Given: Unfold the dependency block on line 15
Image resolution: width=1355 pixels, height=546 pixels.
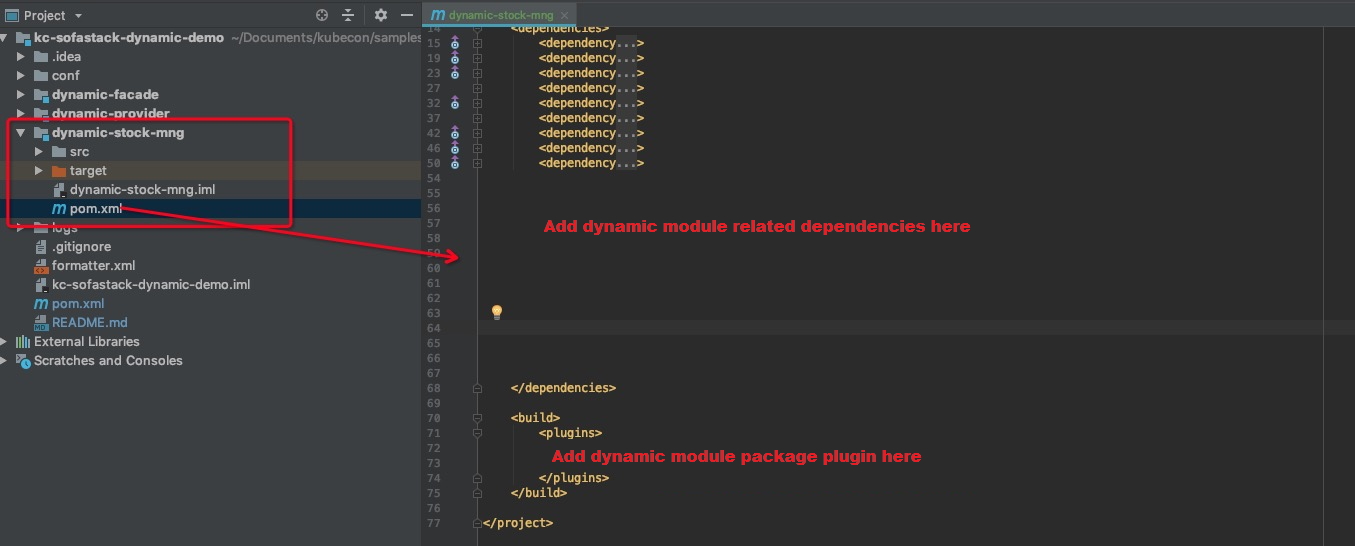Looking at the screenshot, I should click(x=477, y=43).
